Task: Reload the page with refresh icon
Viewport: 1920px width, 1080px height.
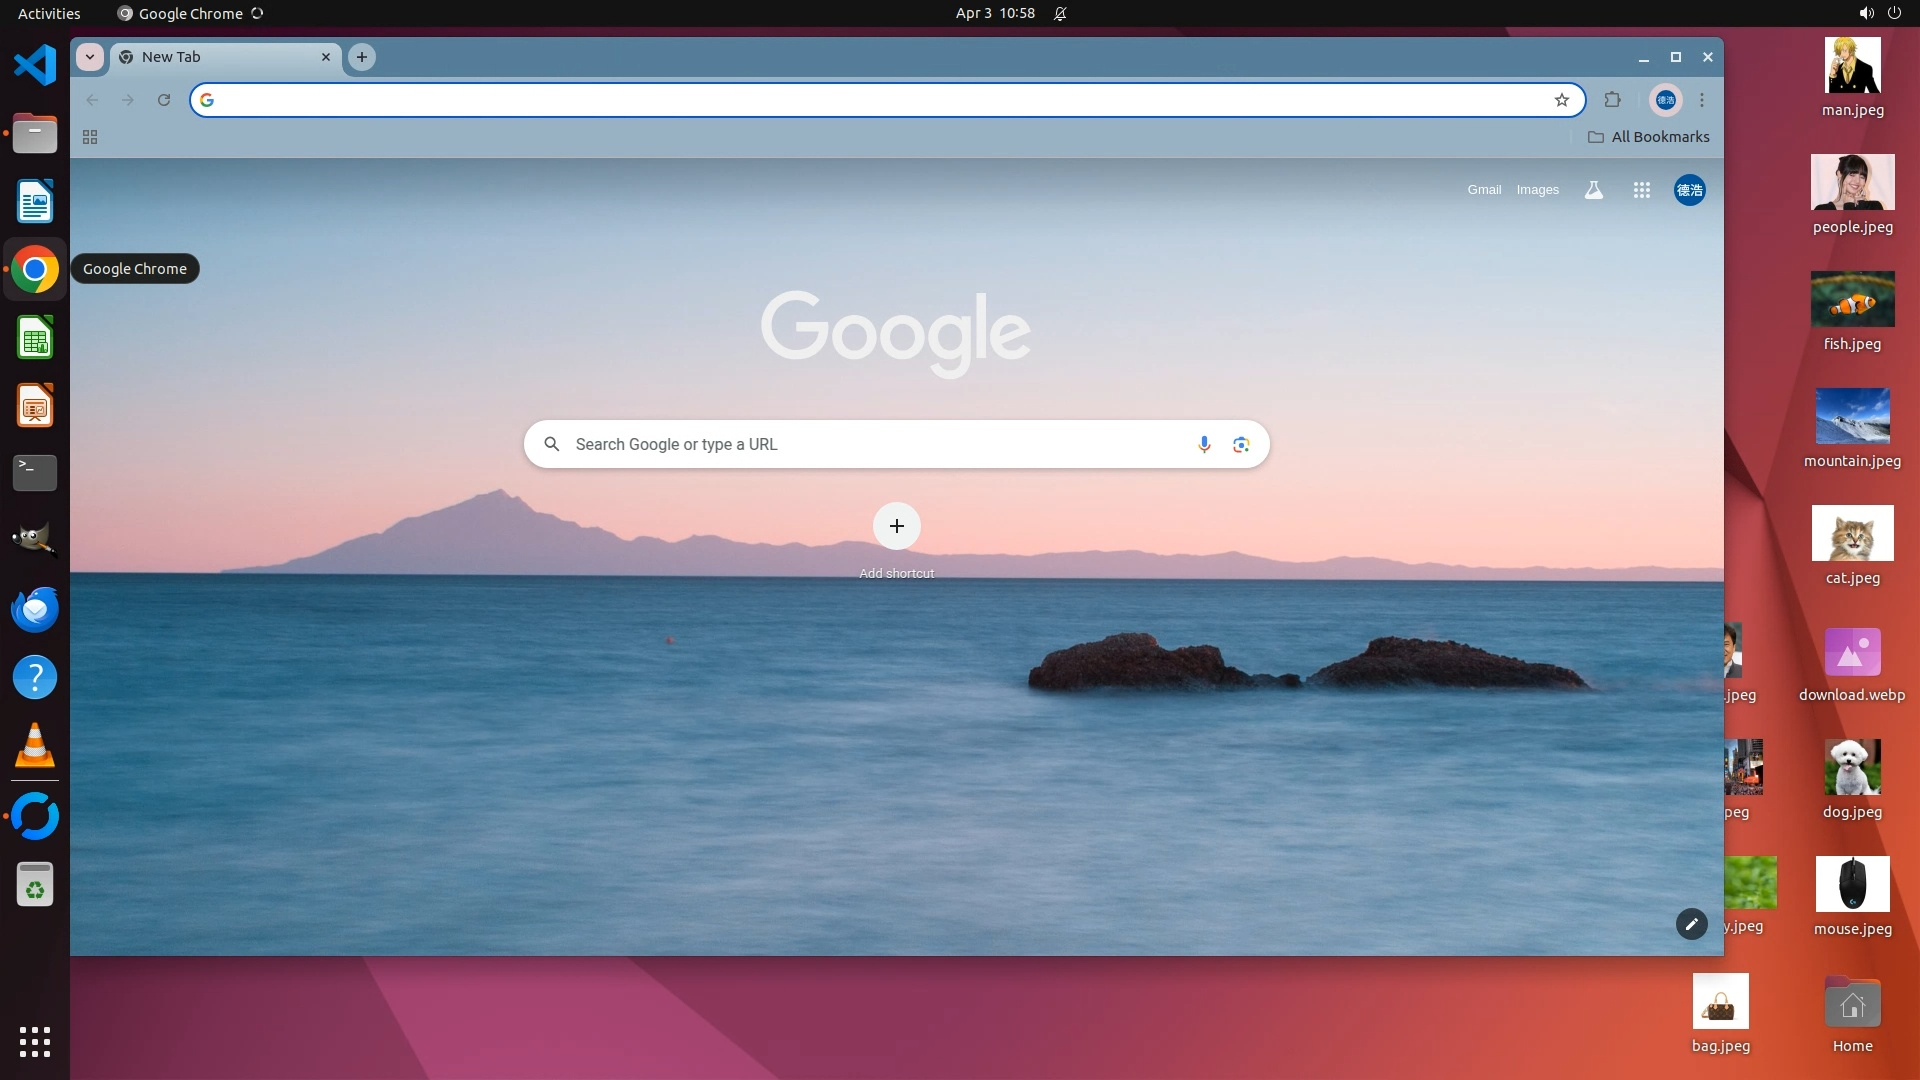Action: pos(164,100)
